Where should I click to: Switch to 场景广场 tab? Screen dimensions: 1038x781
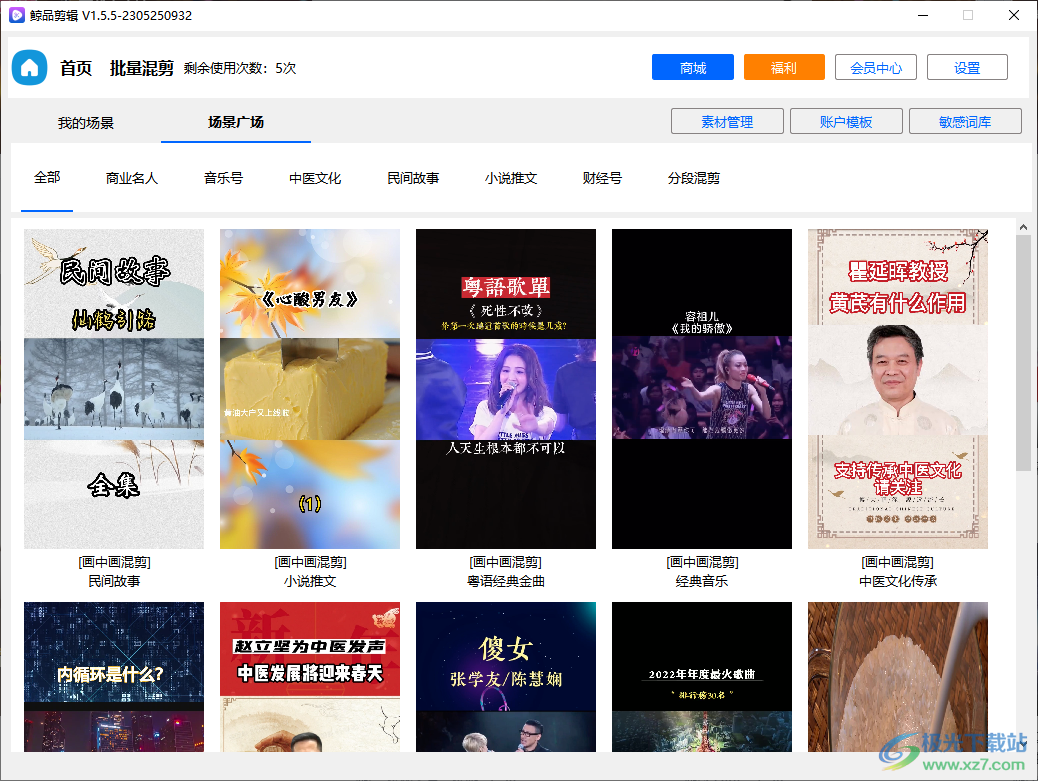236,122
